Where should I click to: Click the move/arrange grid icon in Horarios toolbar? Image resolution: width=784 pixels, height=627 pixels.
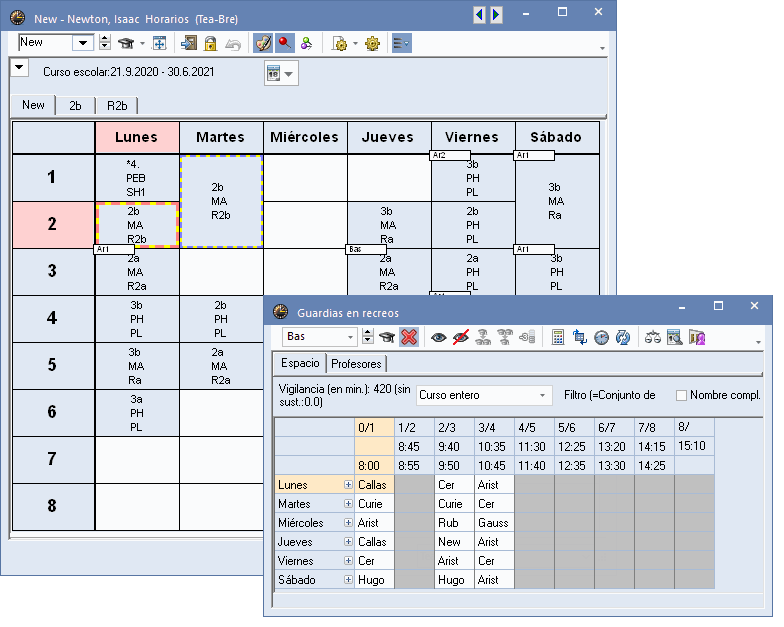[x=159, y=44]
